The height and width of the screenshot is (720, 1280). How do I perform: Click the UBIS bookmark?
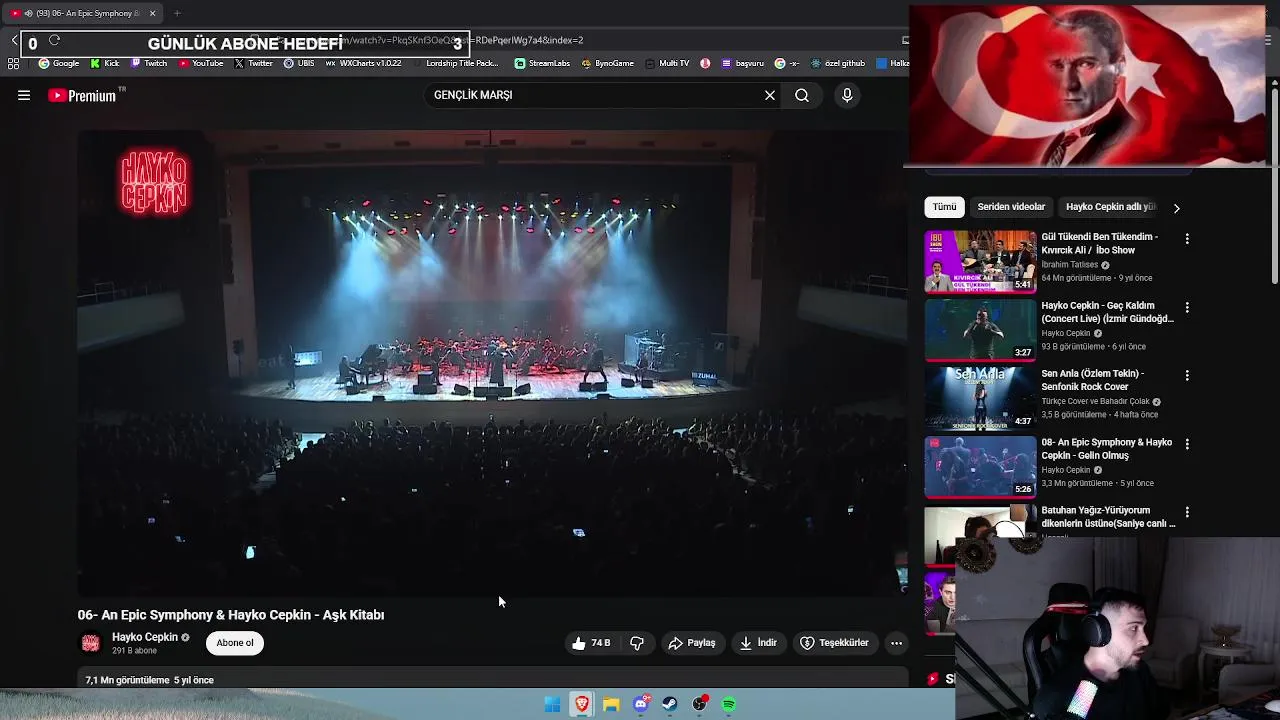(299, 63)
